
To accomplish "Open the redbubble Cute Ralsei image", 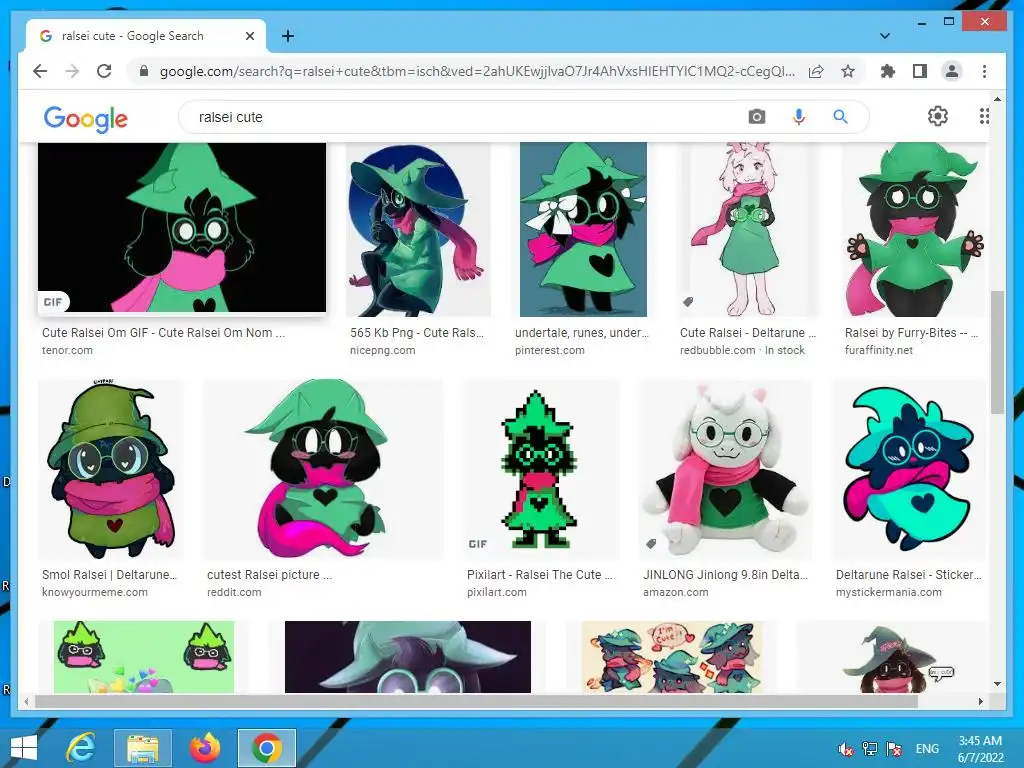I will click(748, 229).
